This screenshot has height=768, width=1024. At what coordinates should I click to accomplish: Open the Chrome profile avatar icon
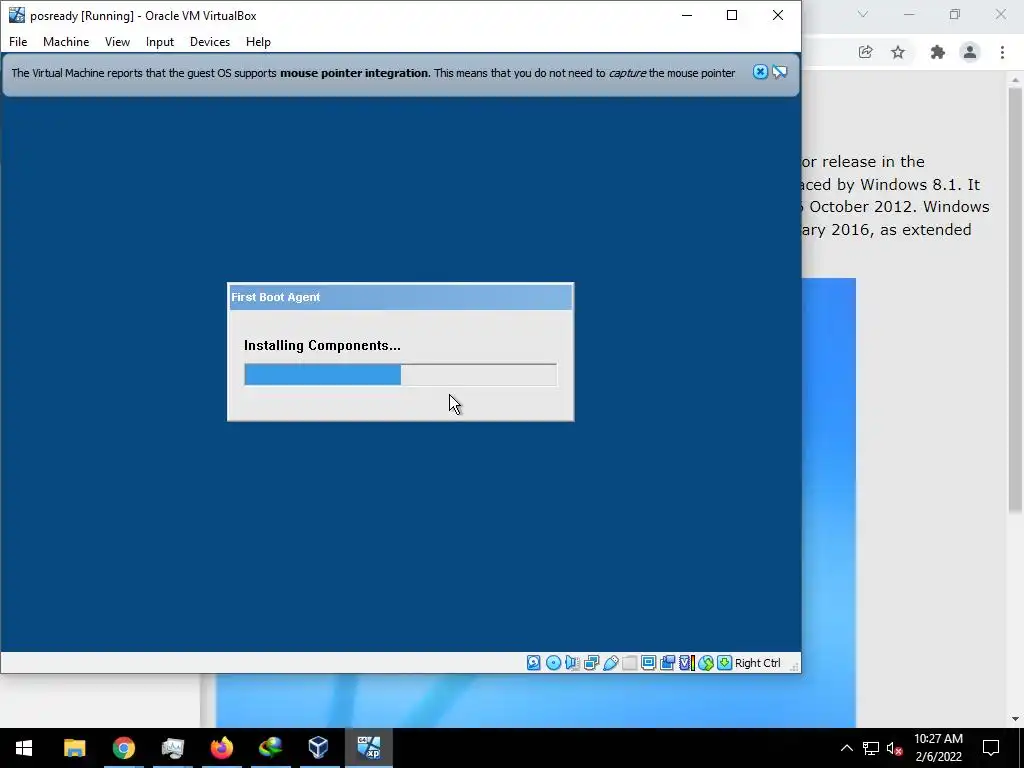970,52
